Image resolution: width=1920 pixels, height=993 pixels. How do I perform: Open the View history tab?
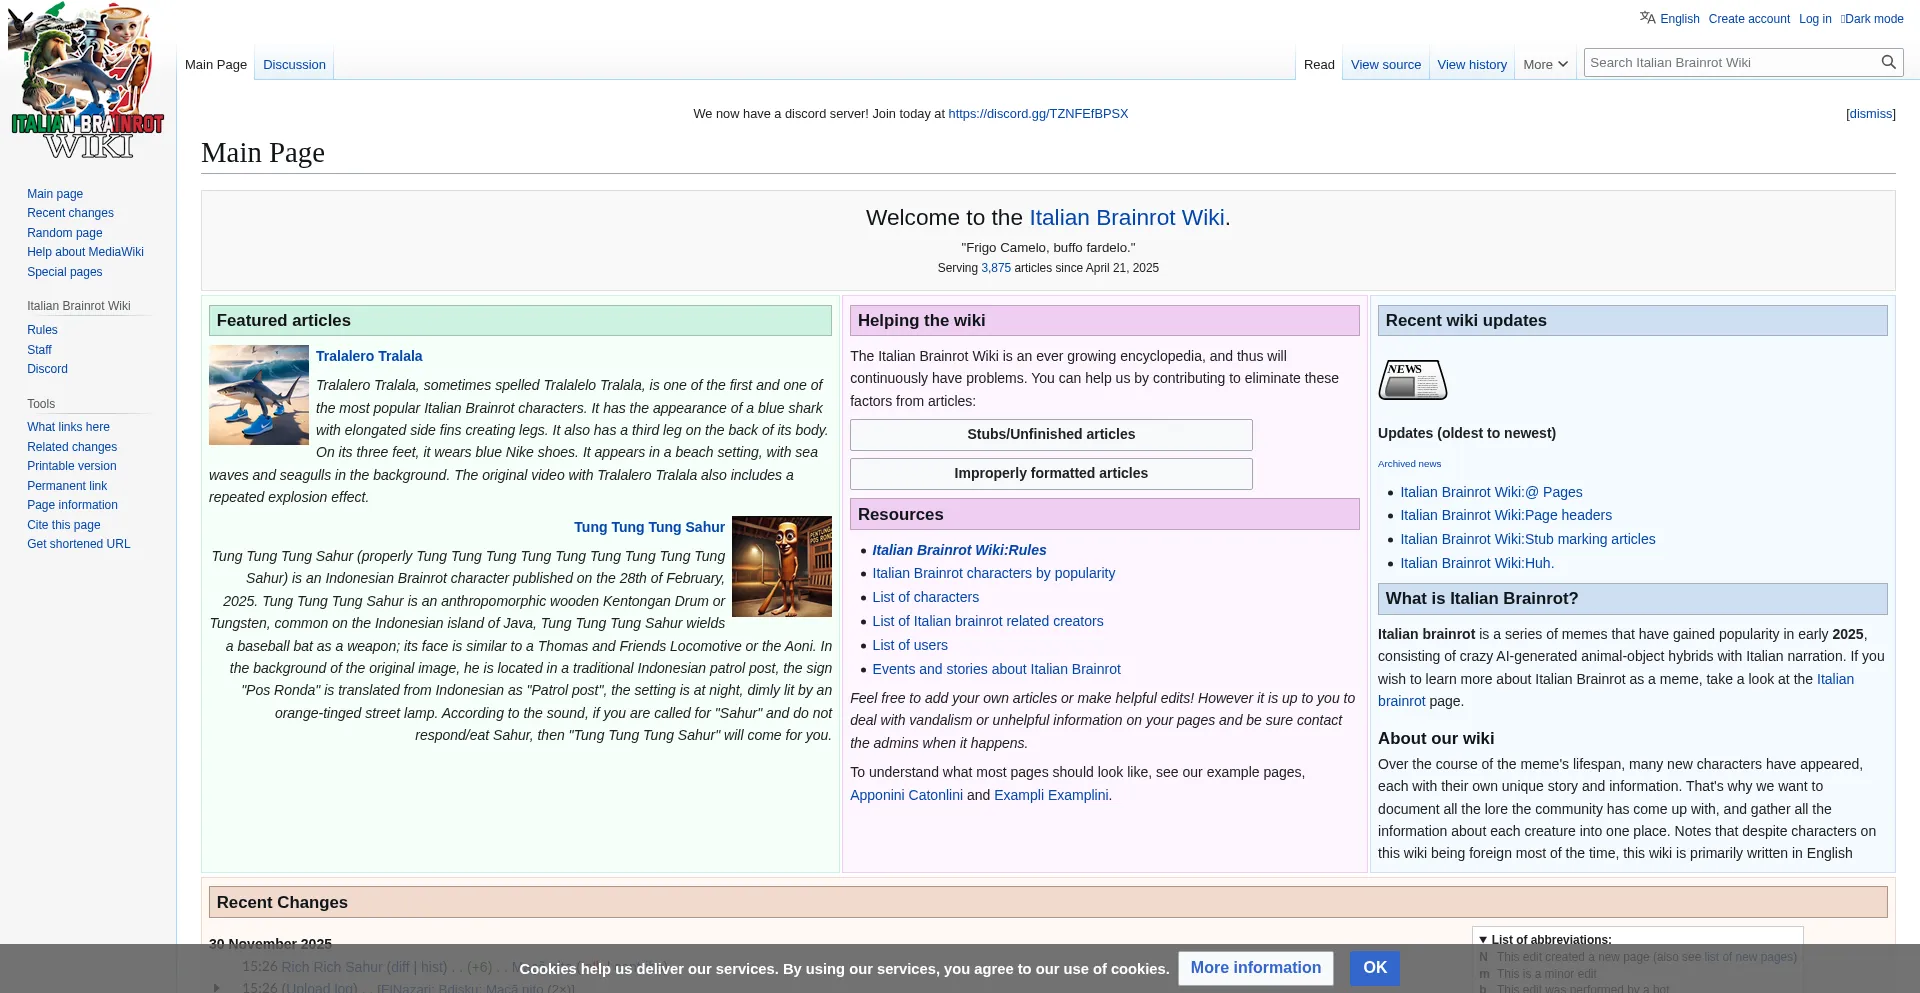pyautogui.click(x=1471, y=65)
